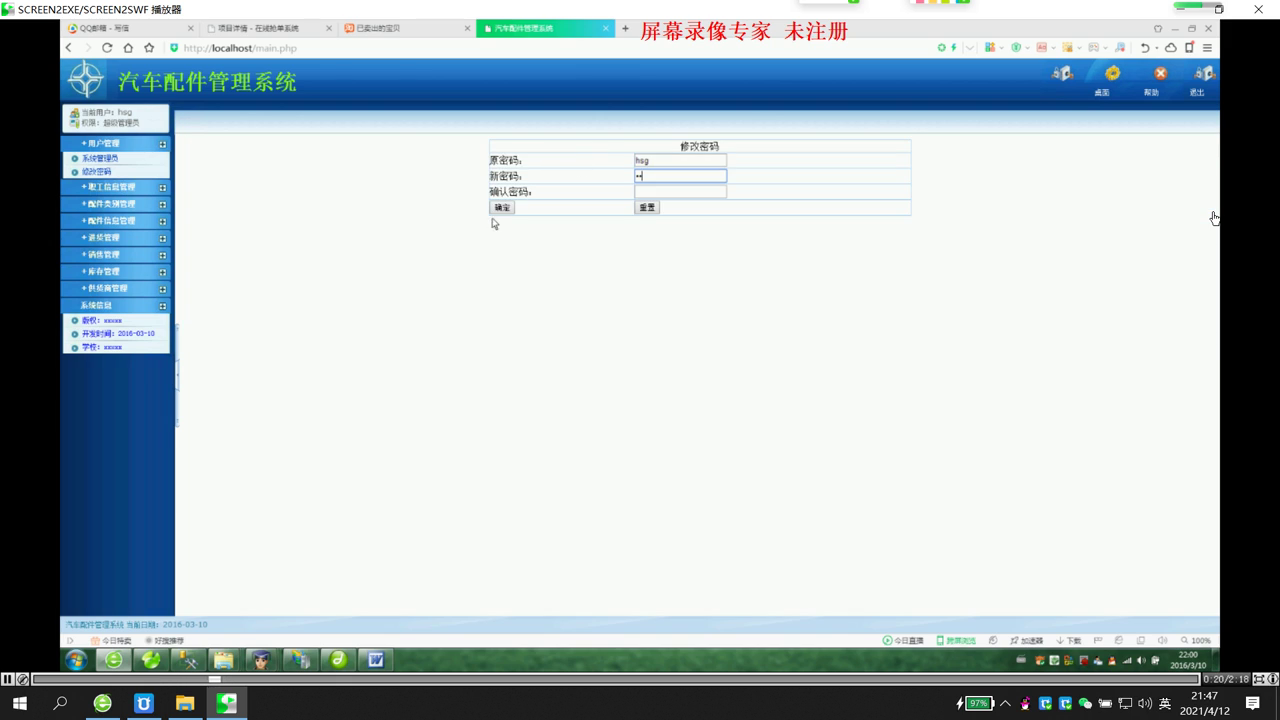Click the taskbar search magnifier

coord(60,704)
